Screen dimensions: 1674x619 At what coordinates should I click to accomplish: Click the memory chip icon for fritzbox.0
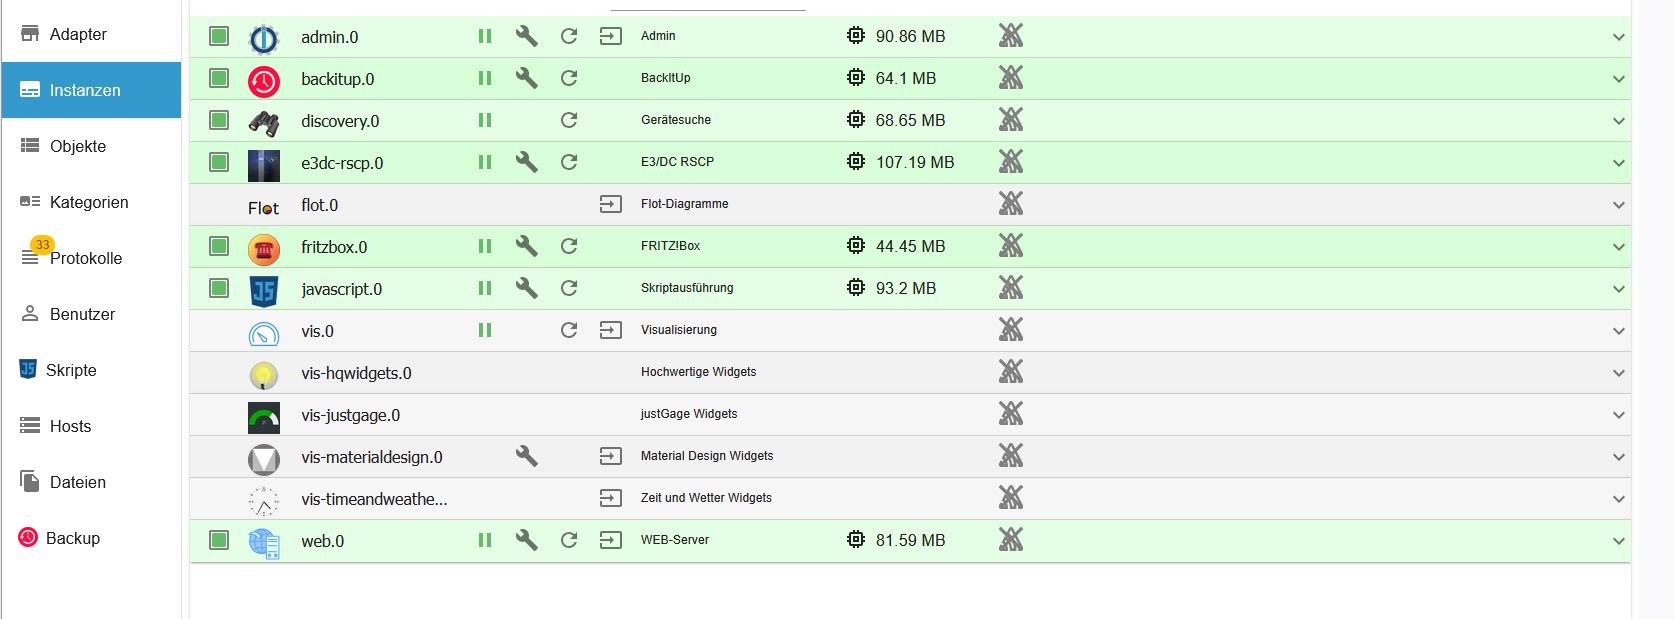[856, 246]
